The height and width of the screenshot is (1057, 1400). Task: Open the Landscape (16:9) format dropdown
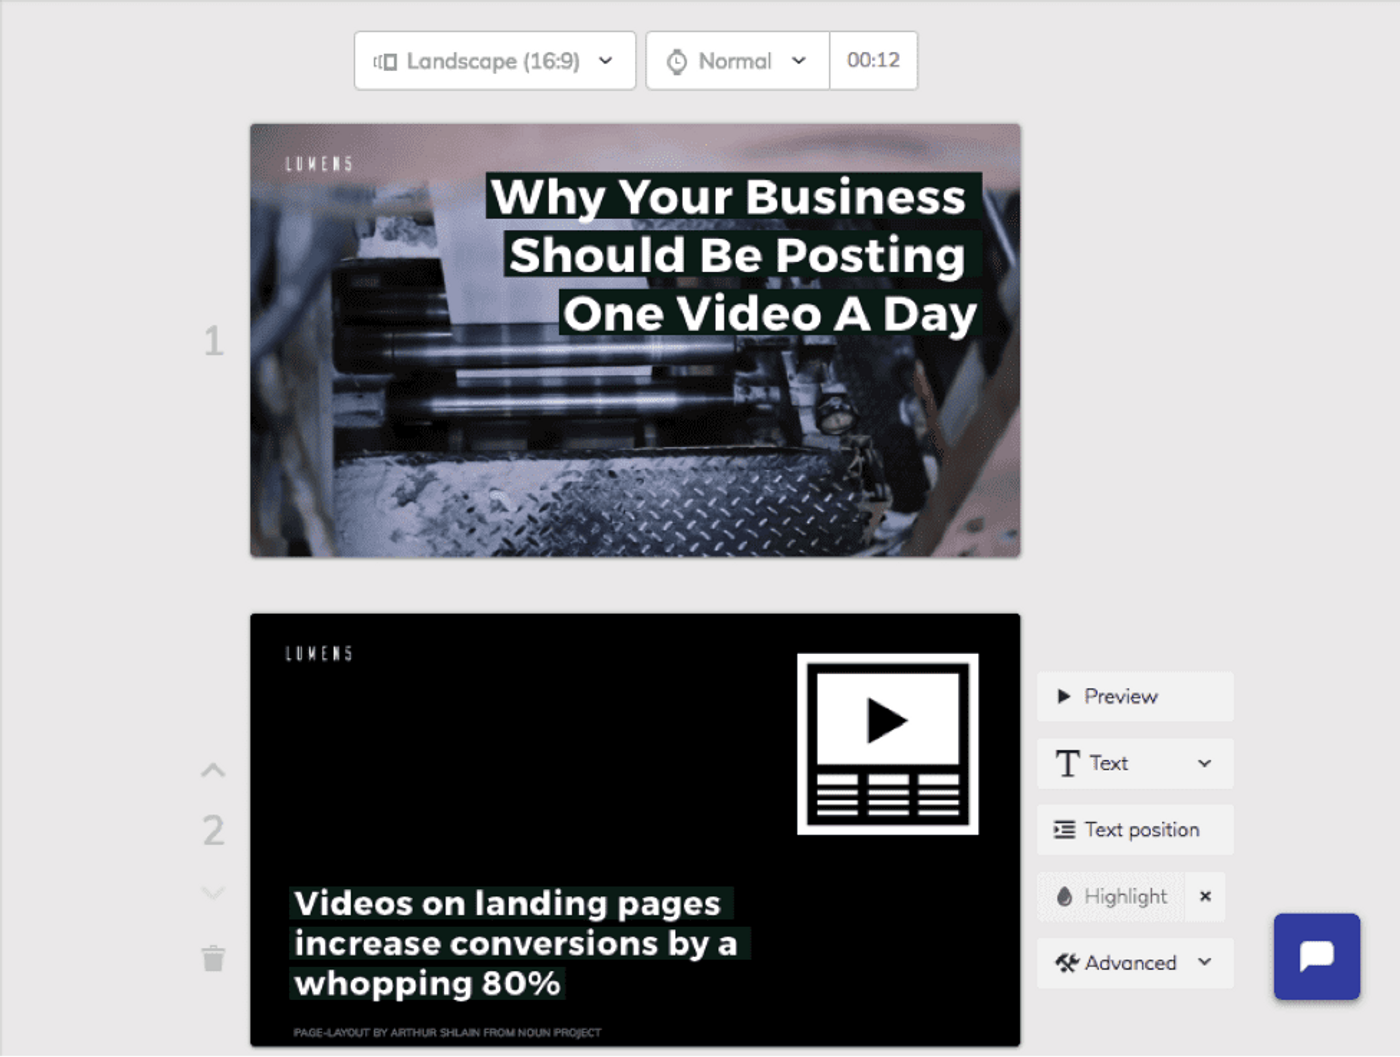pos(494,61)
